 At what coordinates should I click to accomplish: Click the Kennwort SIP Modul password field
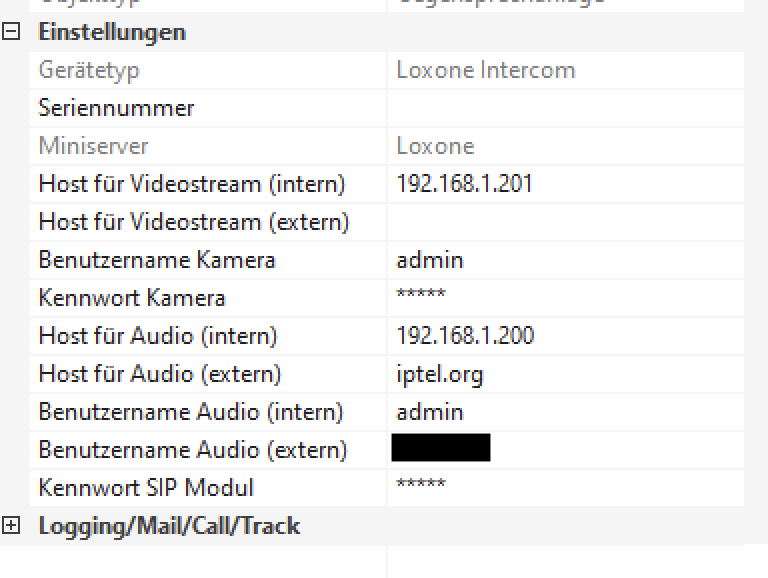click(421, 488)
